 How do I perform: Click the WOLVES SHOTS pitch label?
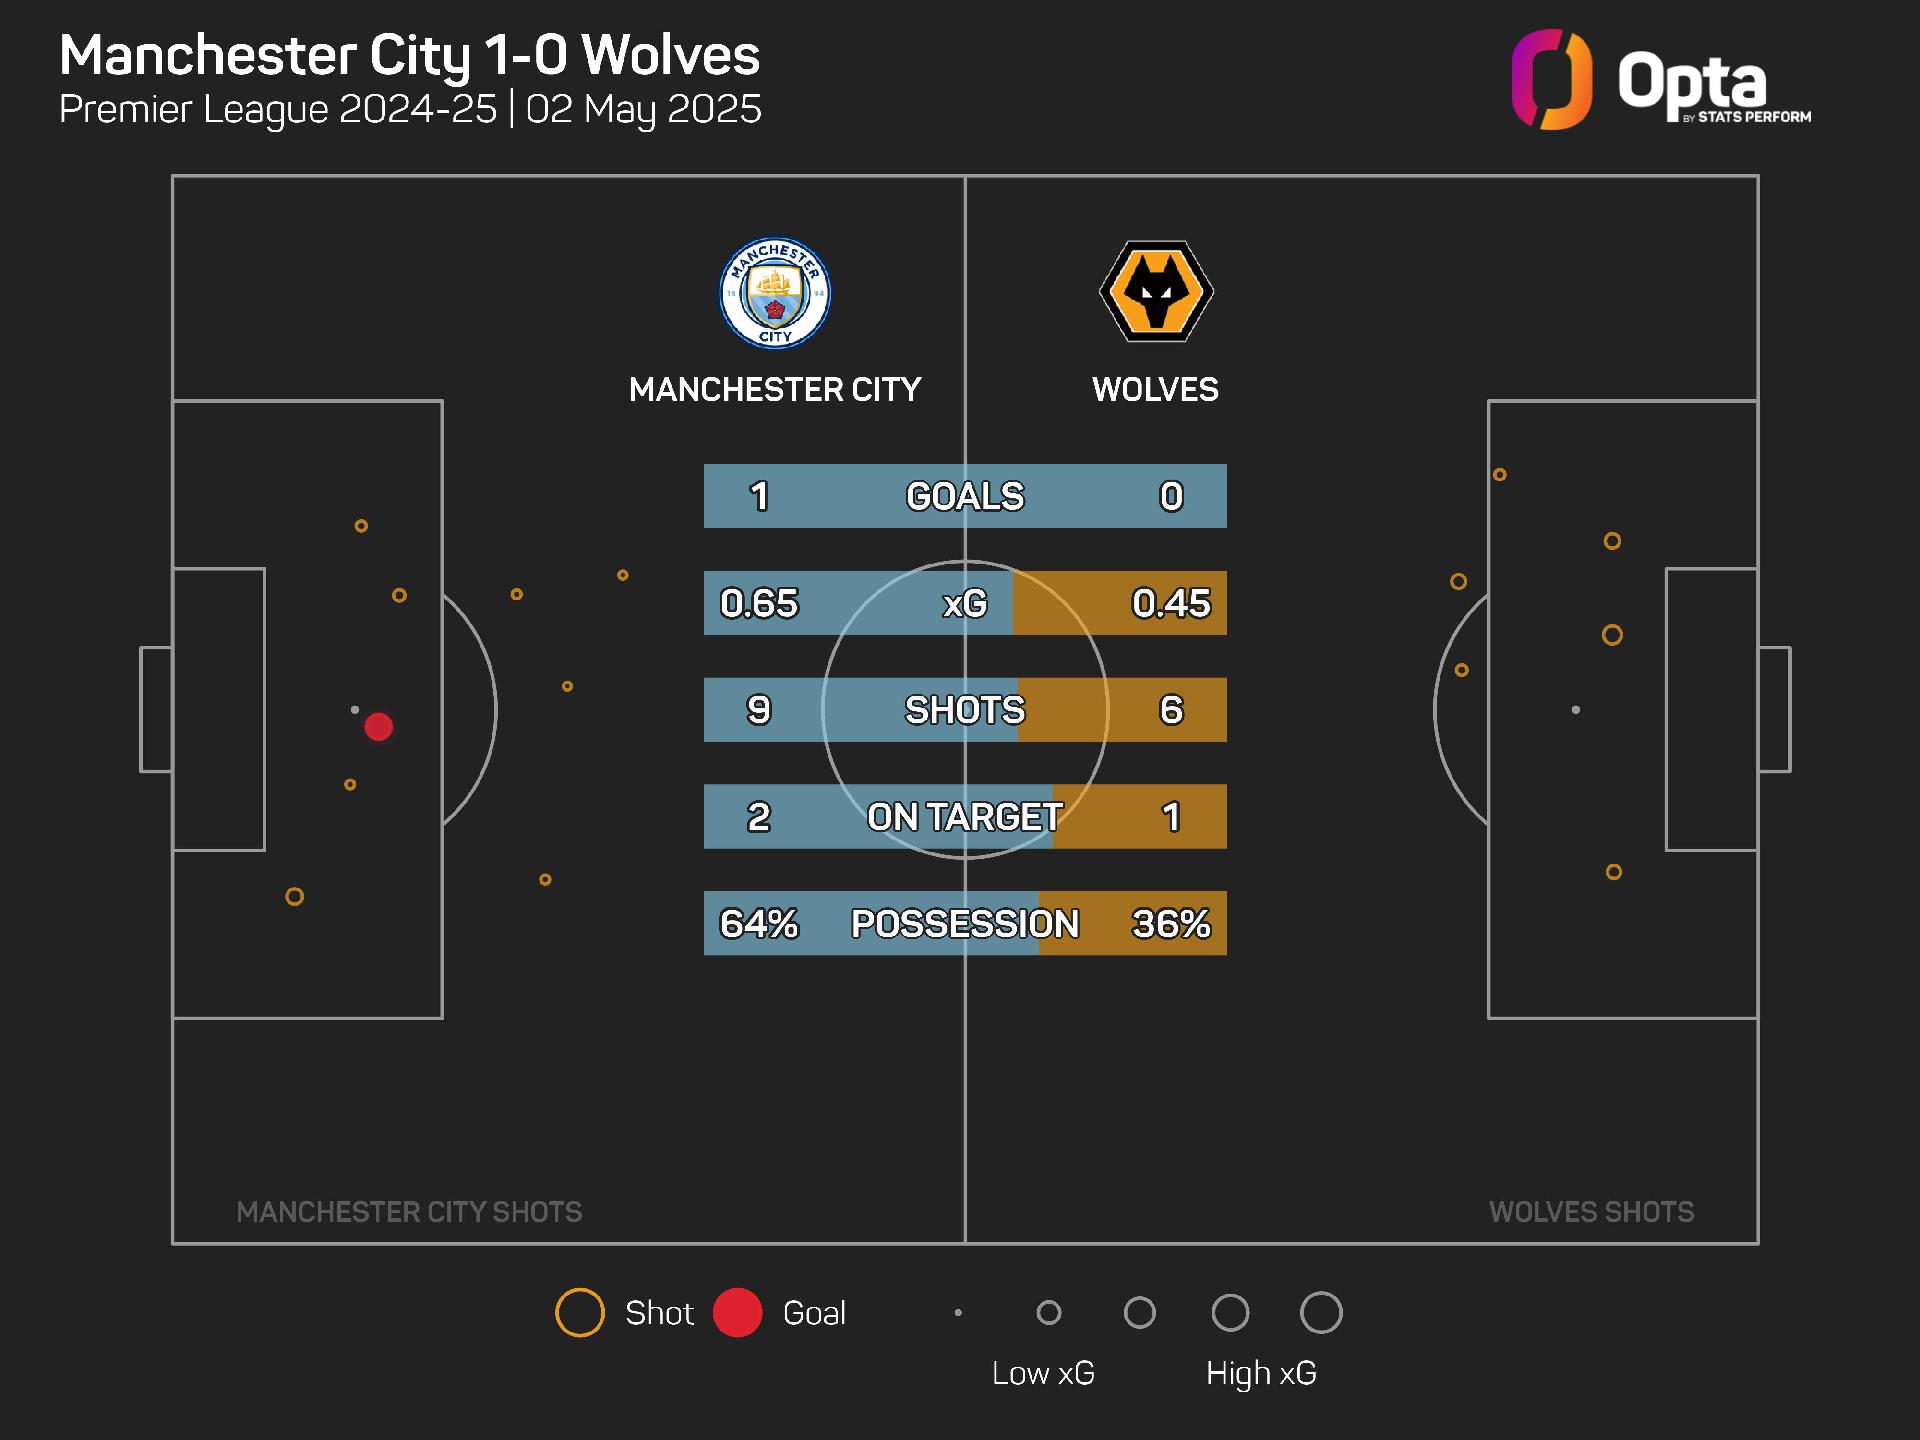[1591, 1212]
